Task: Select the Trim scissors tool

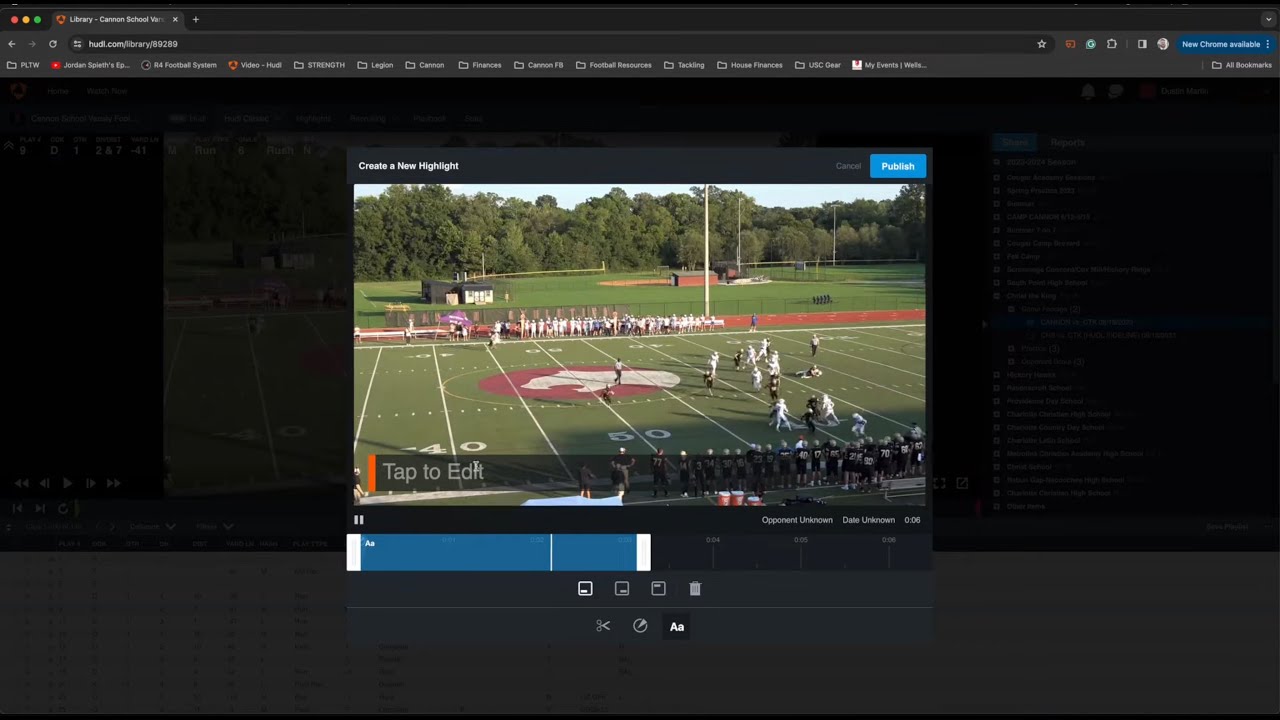Action: tap(603, 626)
